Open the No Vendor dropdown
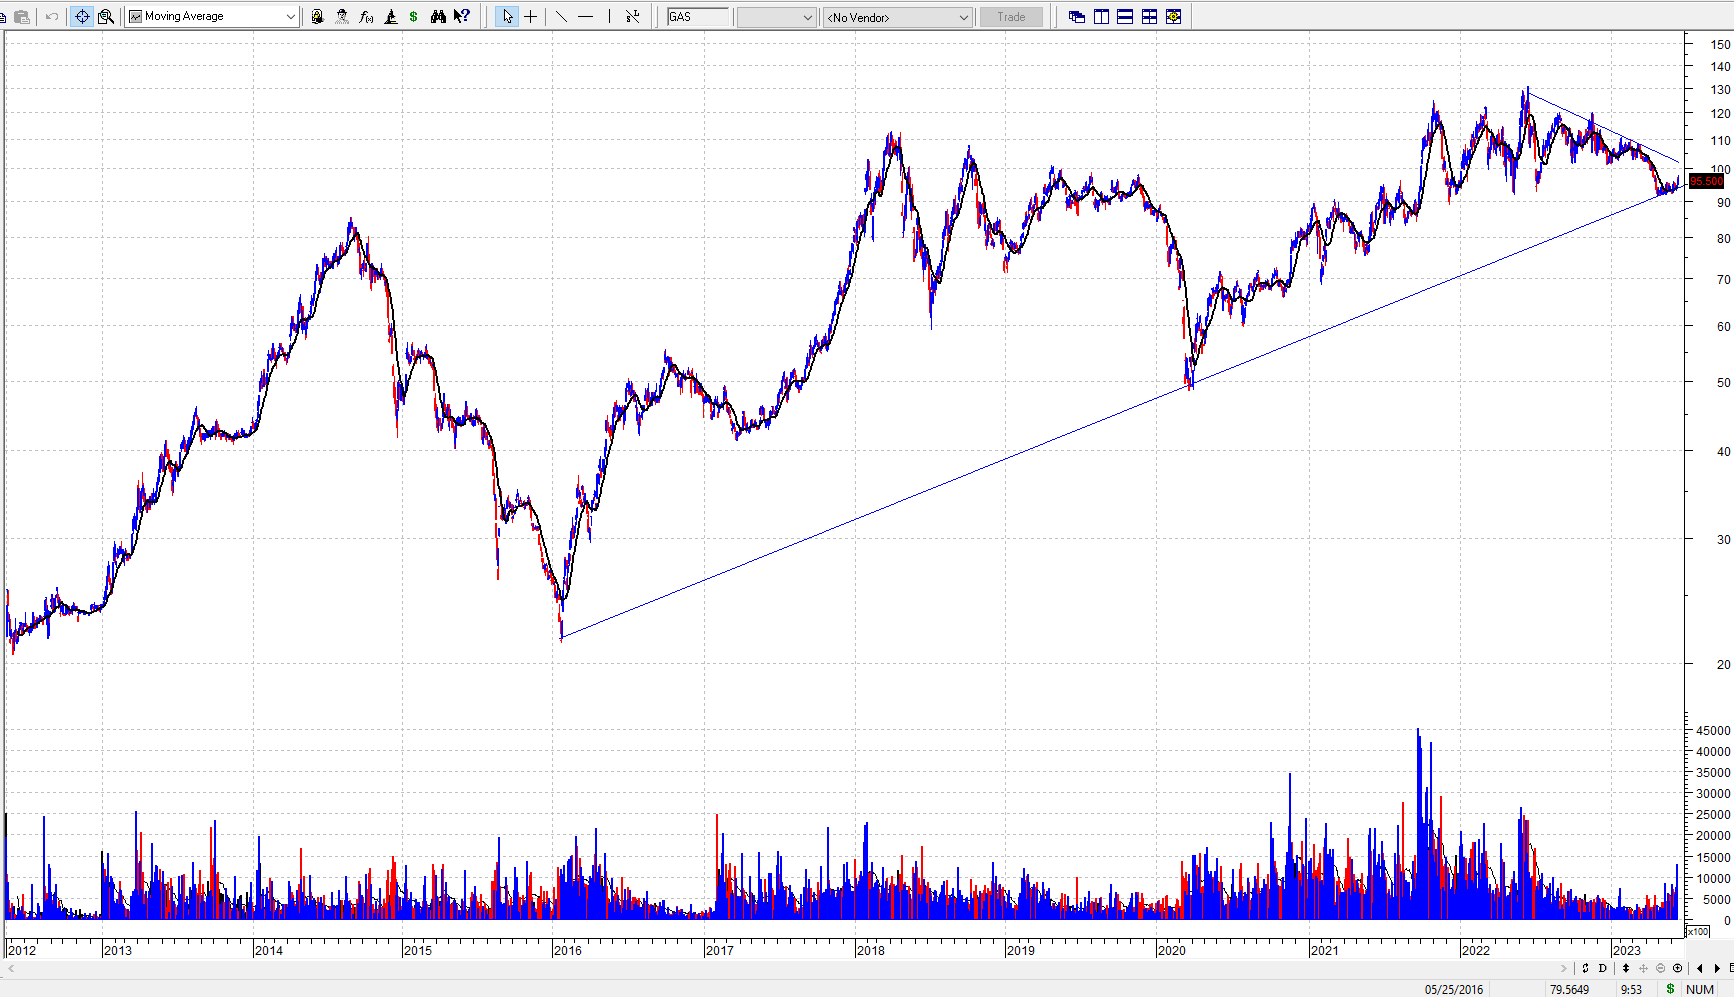Screen dimensions: 1734x997 click(897, 17)
